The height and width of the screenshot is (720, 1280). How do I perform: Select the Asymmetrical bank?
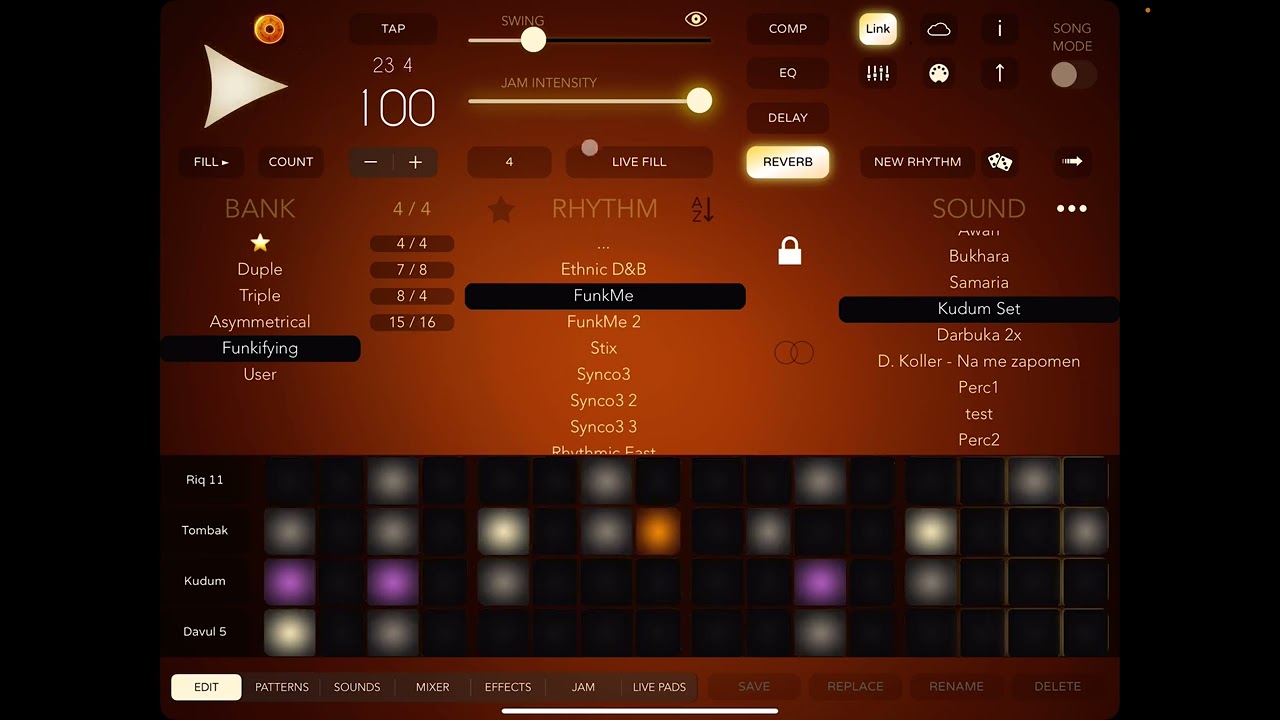pyautogui.click(x=260, y=322)
